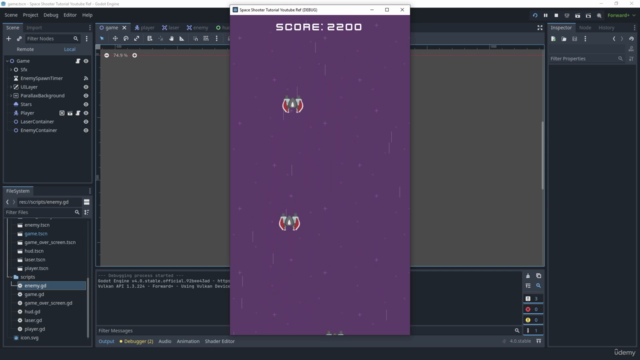This screenshot has width=640, height=360.
Task: Toggle standard messages filter in Output
Action: (x=533, y=299)
